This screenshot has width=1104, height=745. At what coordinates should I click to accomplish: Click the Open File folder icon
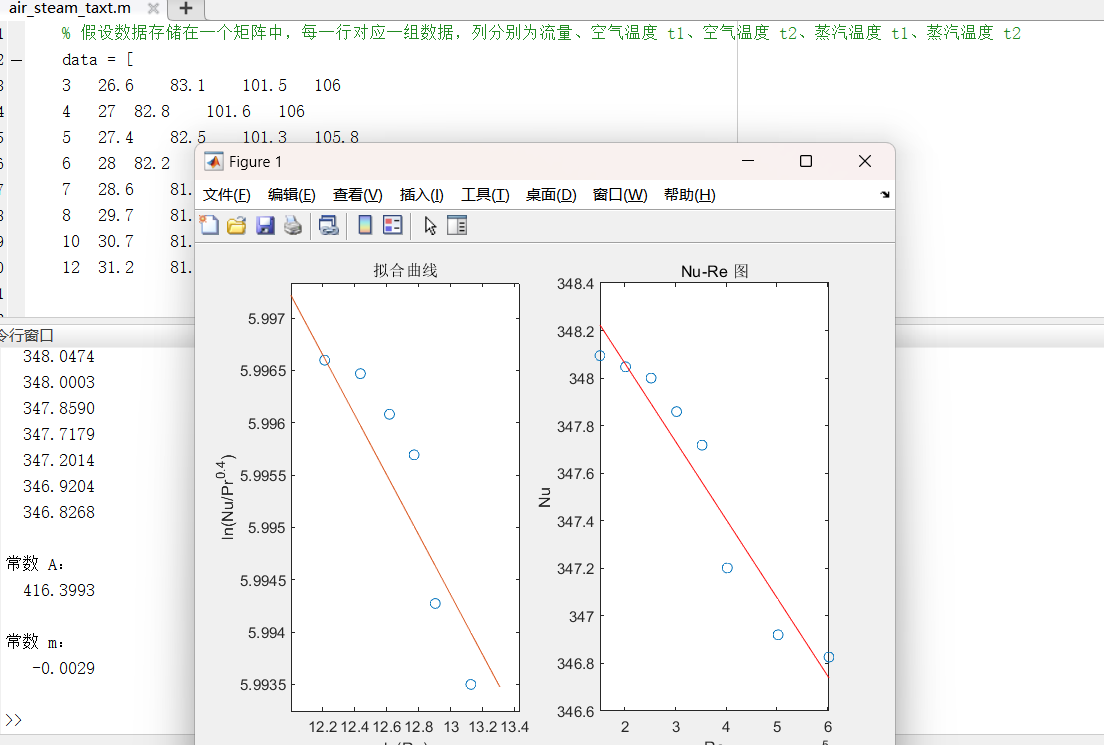click(237, 226)
